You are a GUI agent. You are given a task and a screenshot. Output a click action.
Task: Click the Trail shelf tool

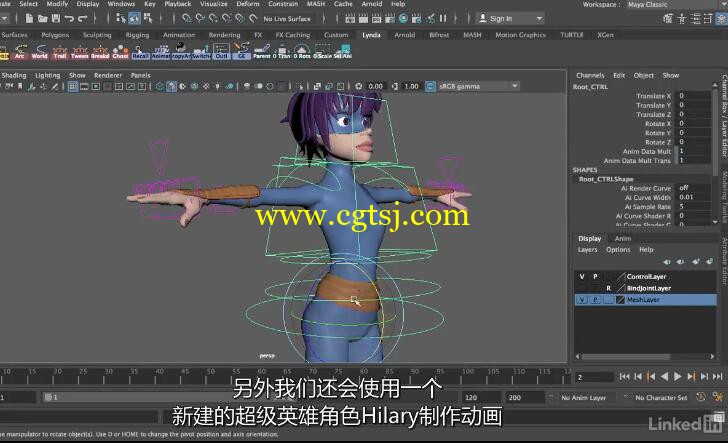pos(60,51)
